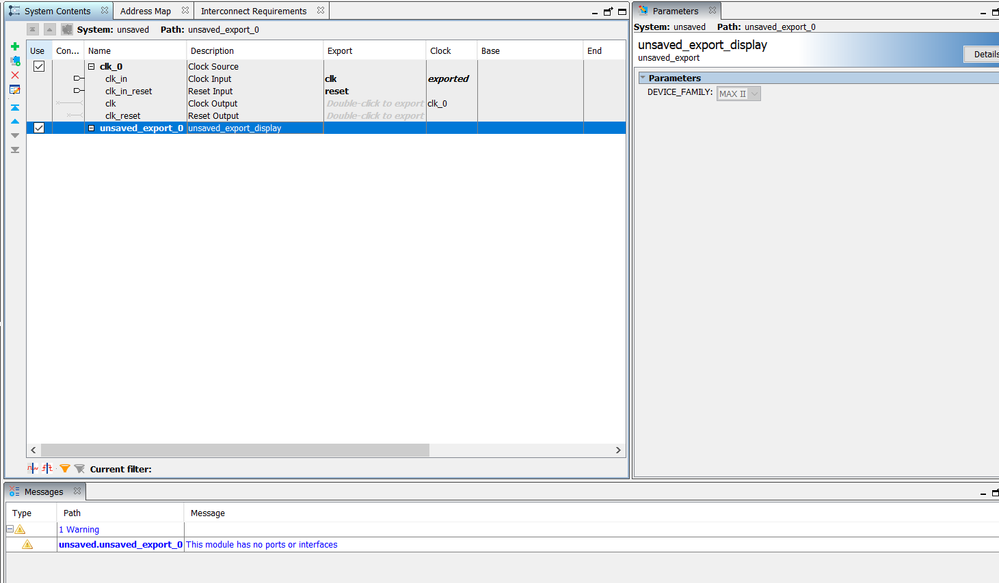
Task: Remove selected component with red X
Action: click(x=15, y=75)
